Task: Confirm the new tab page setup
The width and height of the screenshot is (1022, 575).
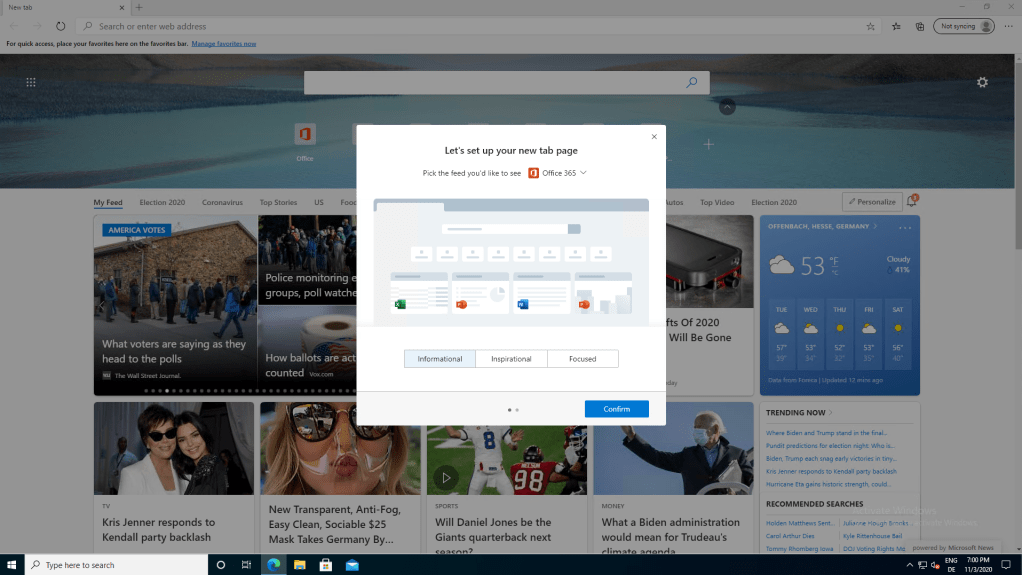Action: click(x=617, y=409)
